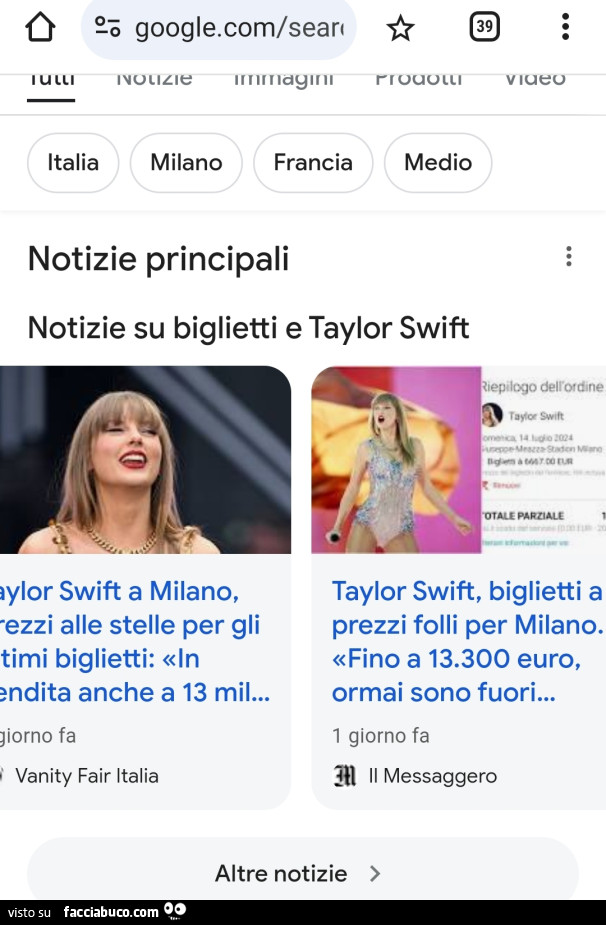606x925 pixels.
Task: Open Chrome's three-dot overflow menu
Action: coord(565,27)
